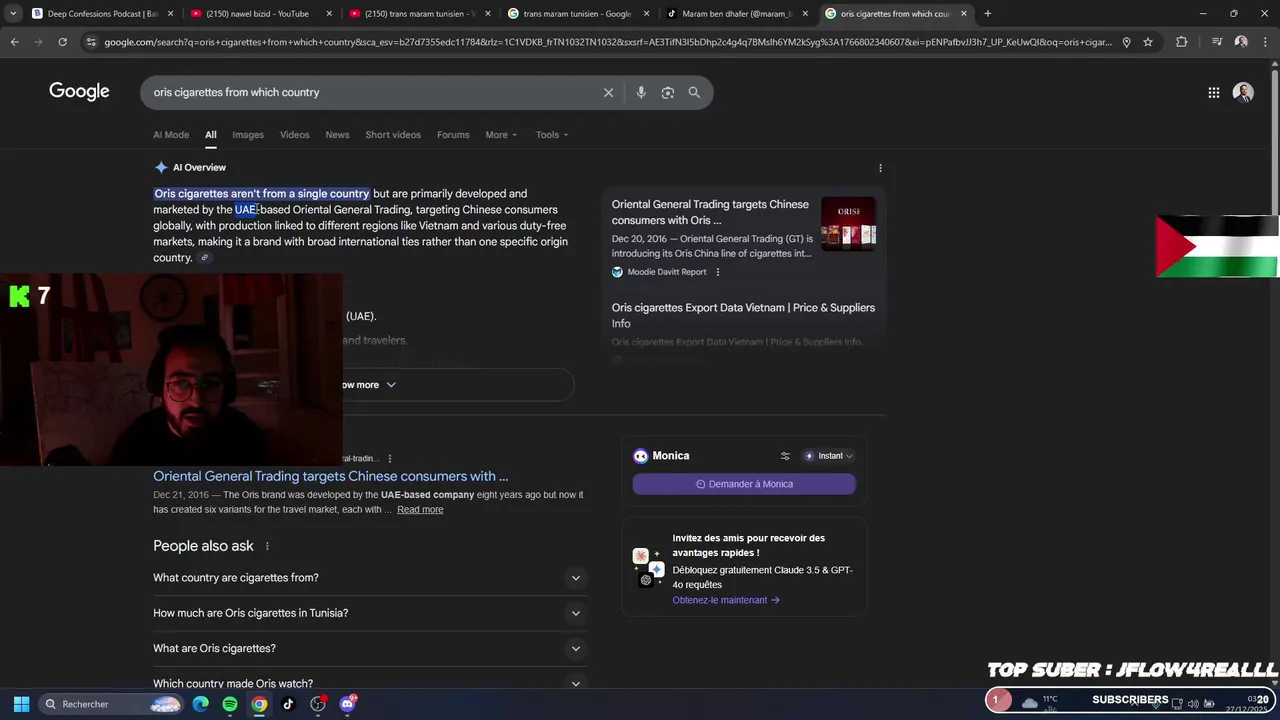Open the Tools dropdown
The image size is (1280, 720).
pyautogui.click(x=552, y=135)
